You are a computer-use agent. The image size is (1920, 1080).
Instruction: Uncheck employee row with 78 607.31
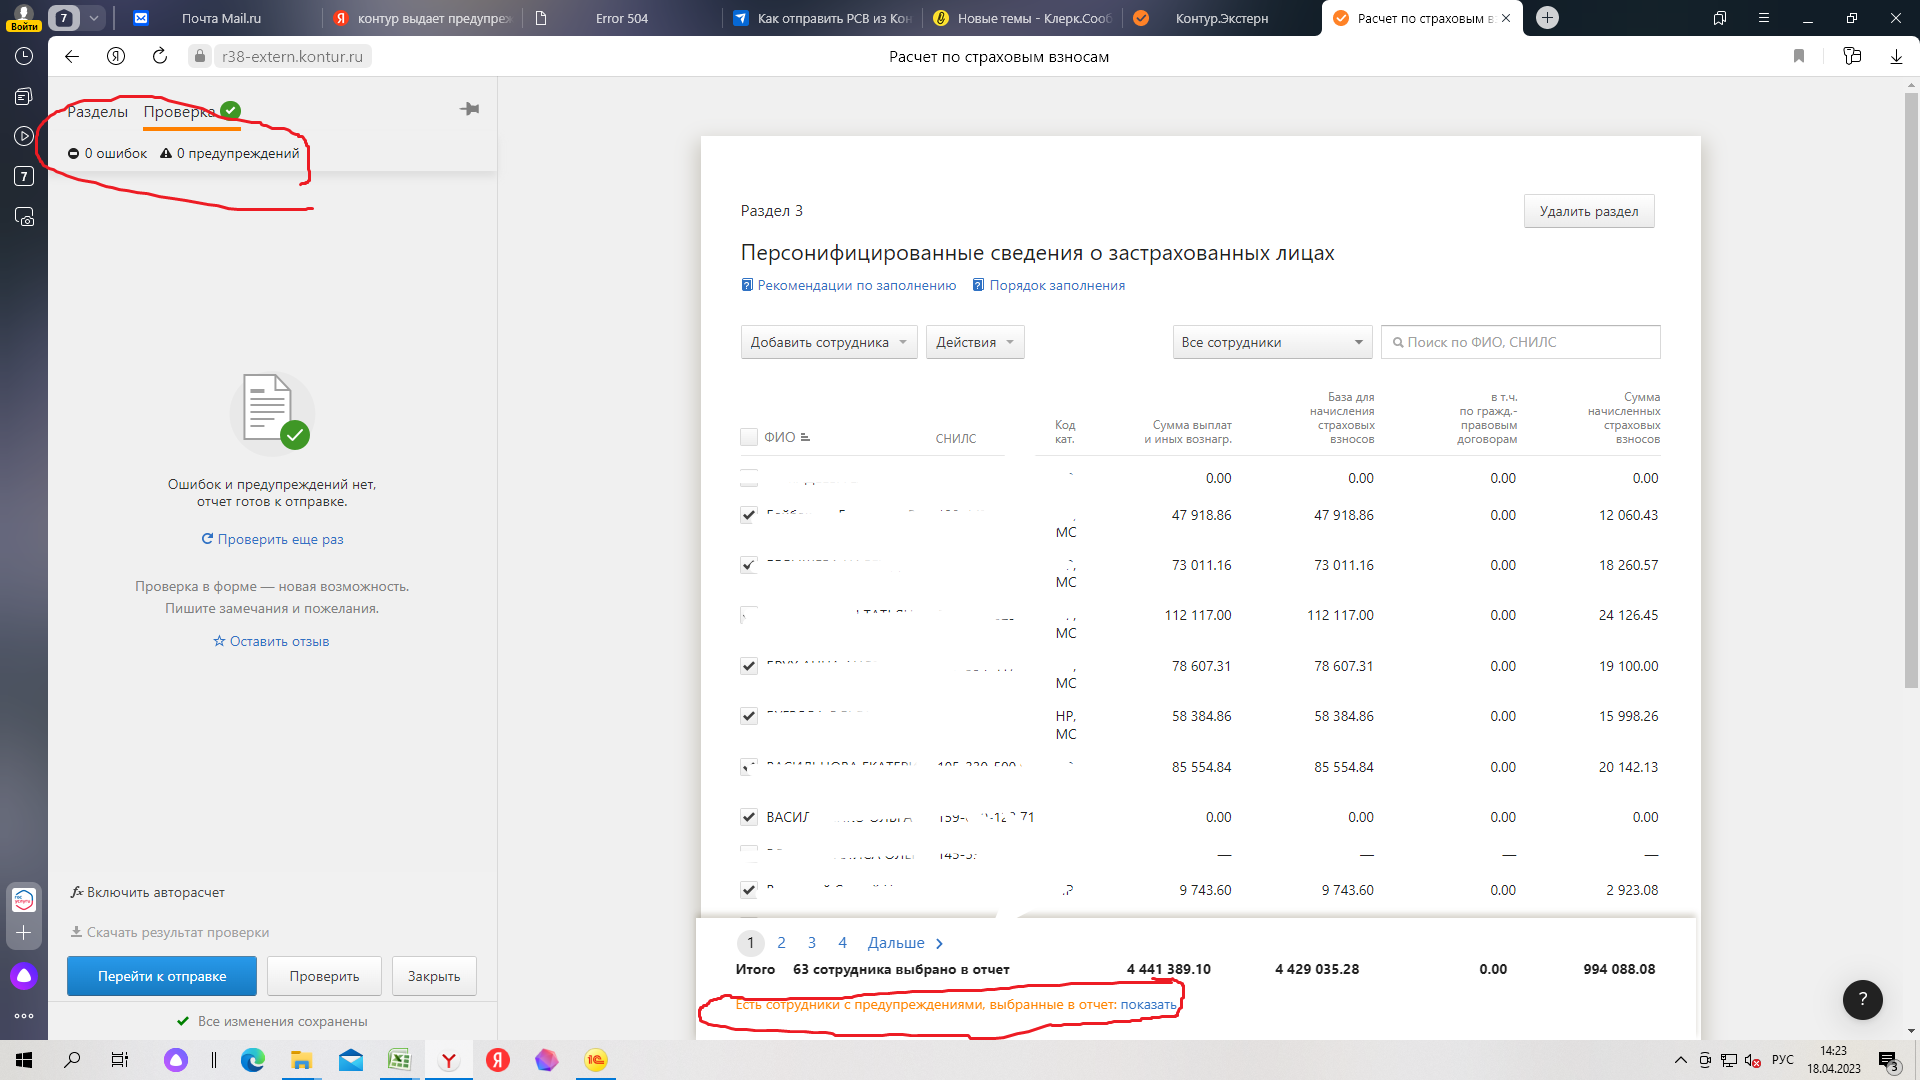749,666
